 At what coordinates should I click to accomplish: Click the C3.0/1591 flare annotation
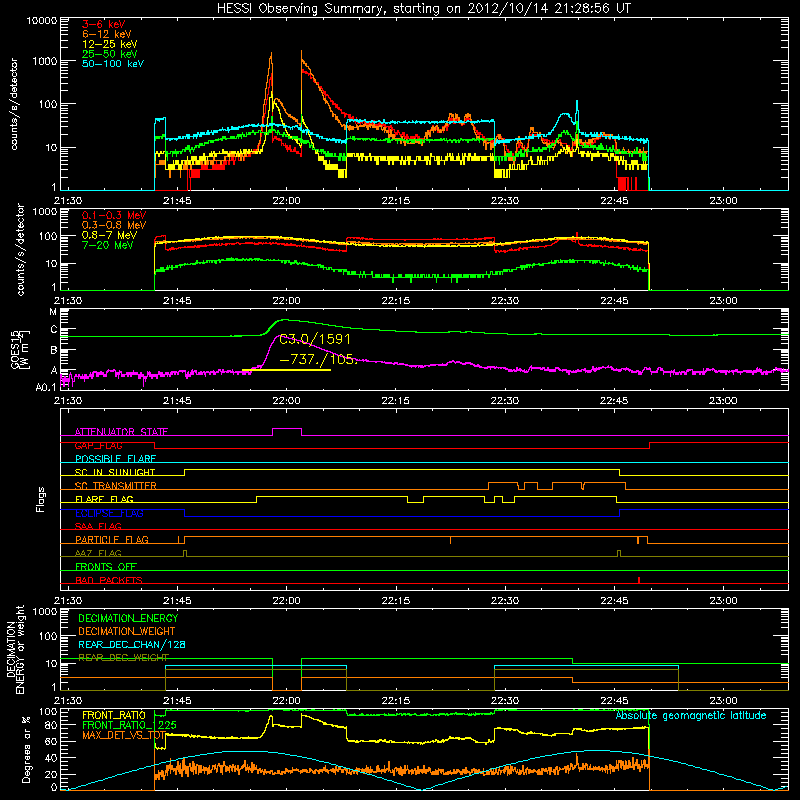coord(315,339)
